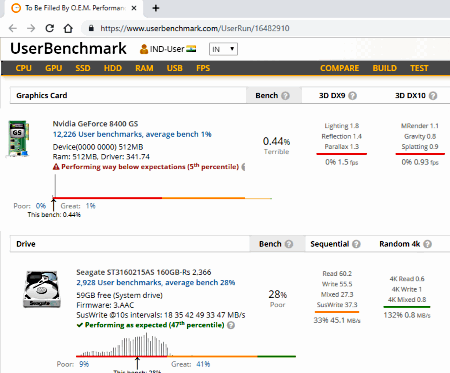Reload the page with the refresh icon
The image size is (450, 373).
coord(50,28)
